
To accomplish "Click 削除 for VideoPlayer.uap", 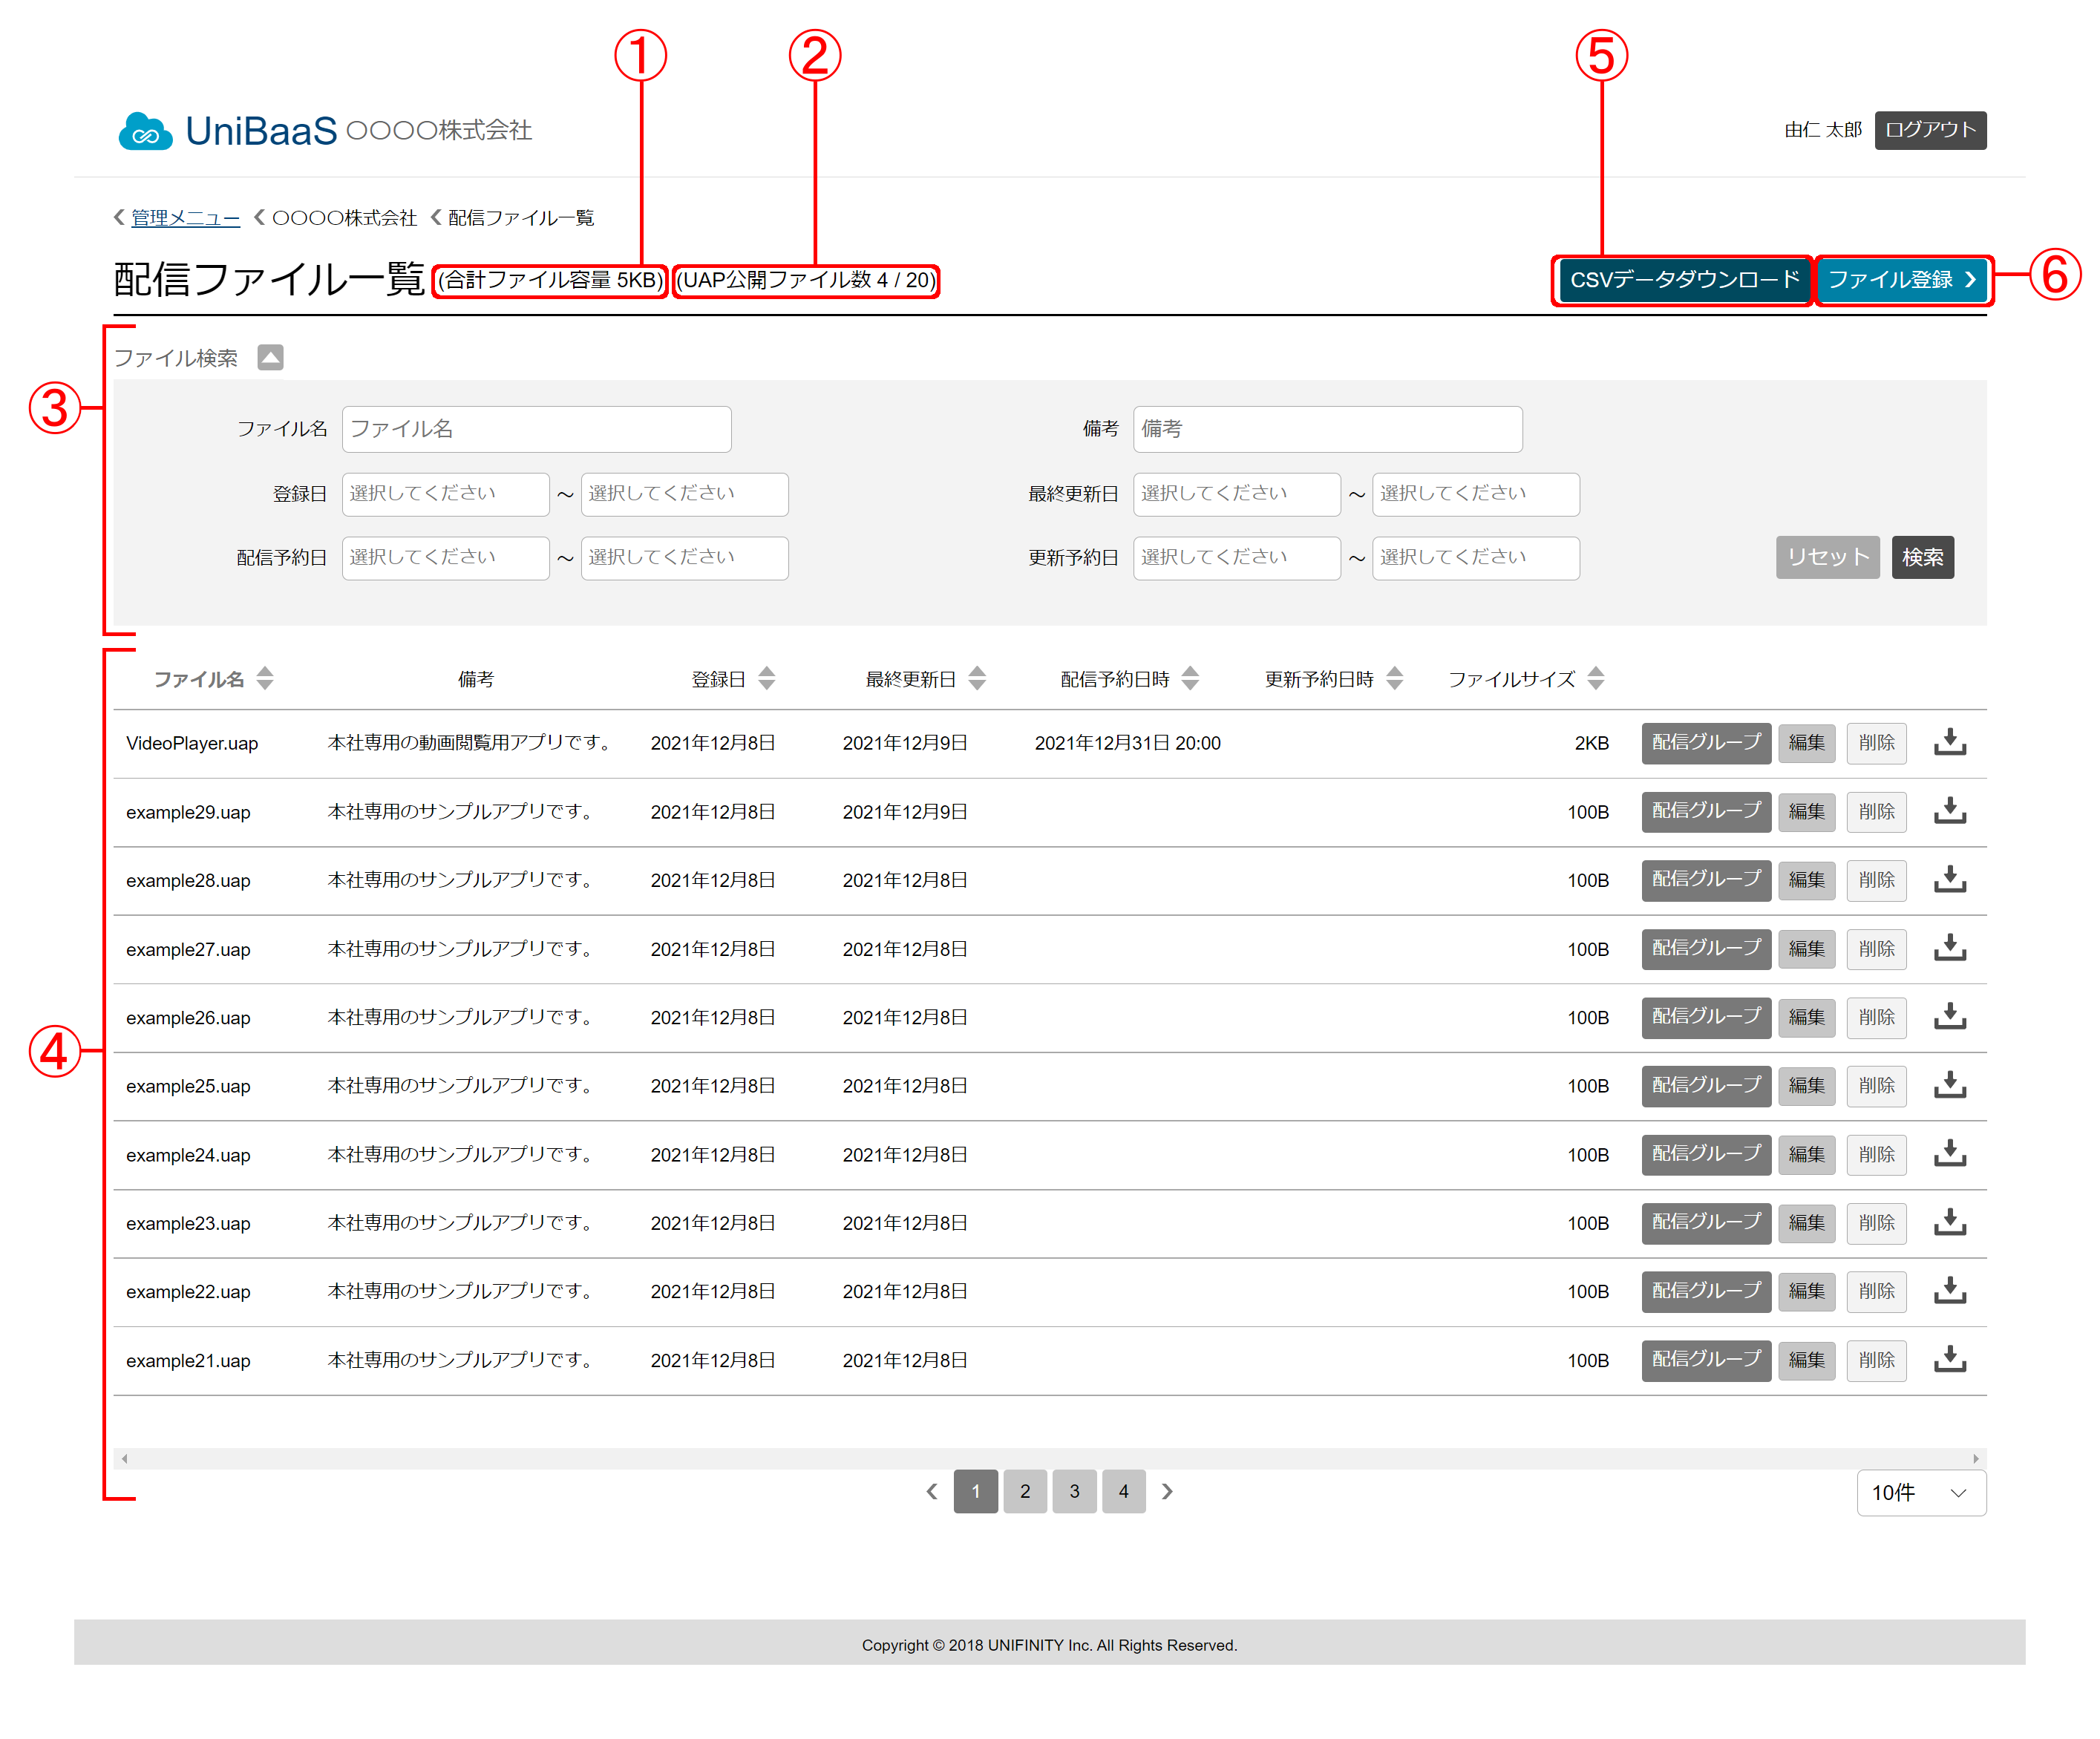I will click(x=1876, y=743).
